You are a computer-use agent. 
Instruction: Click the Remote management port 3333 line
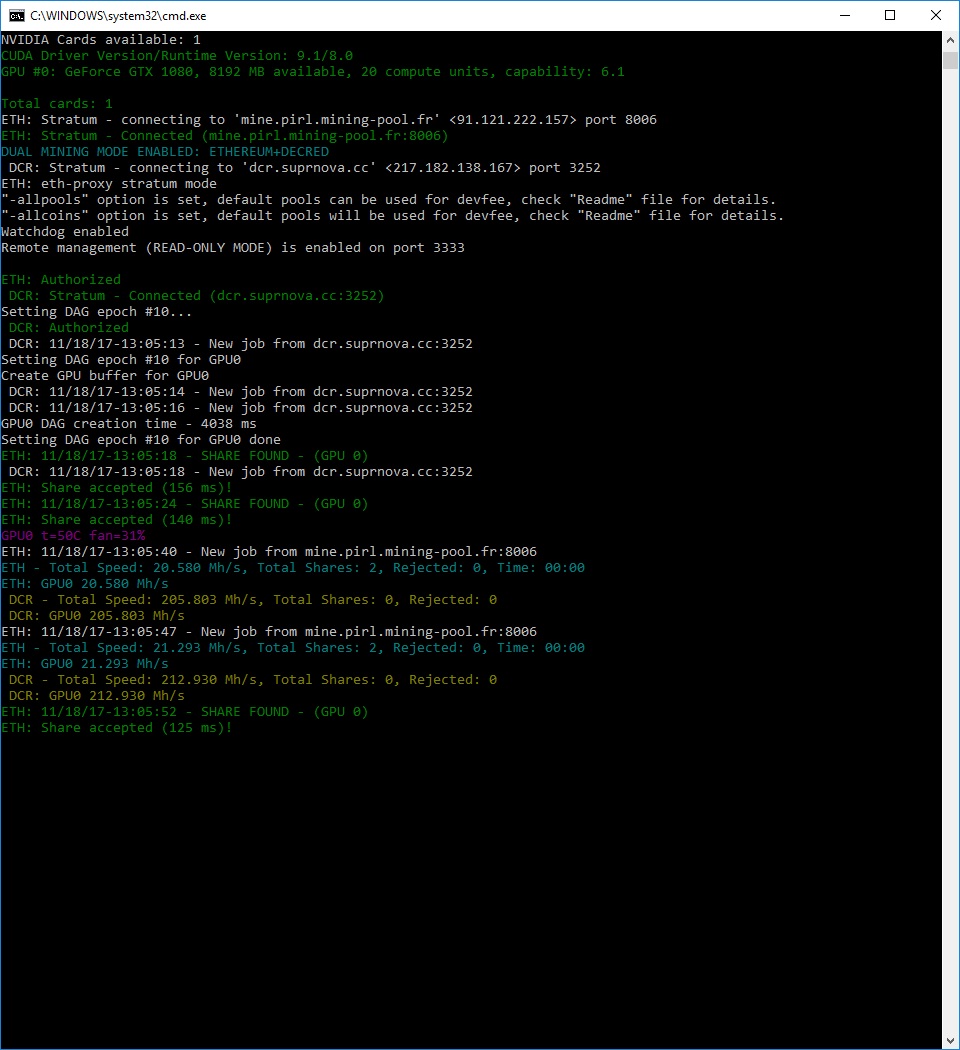coord(233,248)
